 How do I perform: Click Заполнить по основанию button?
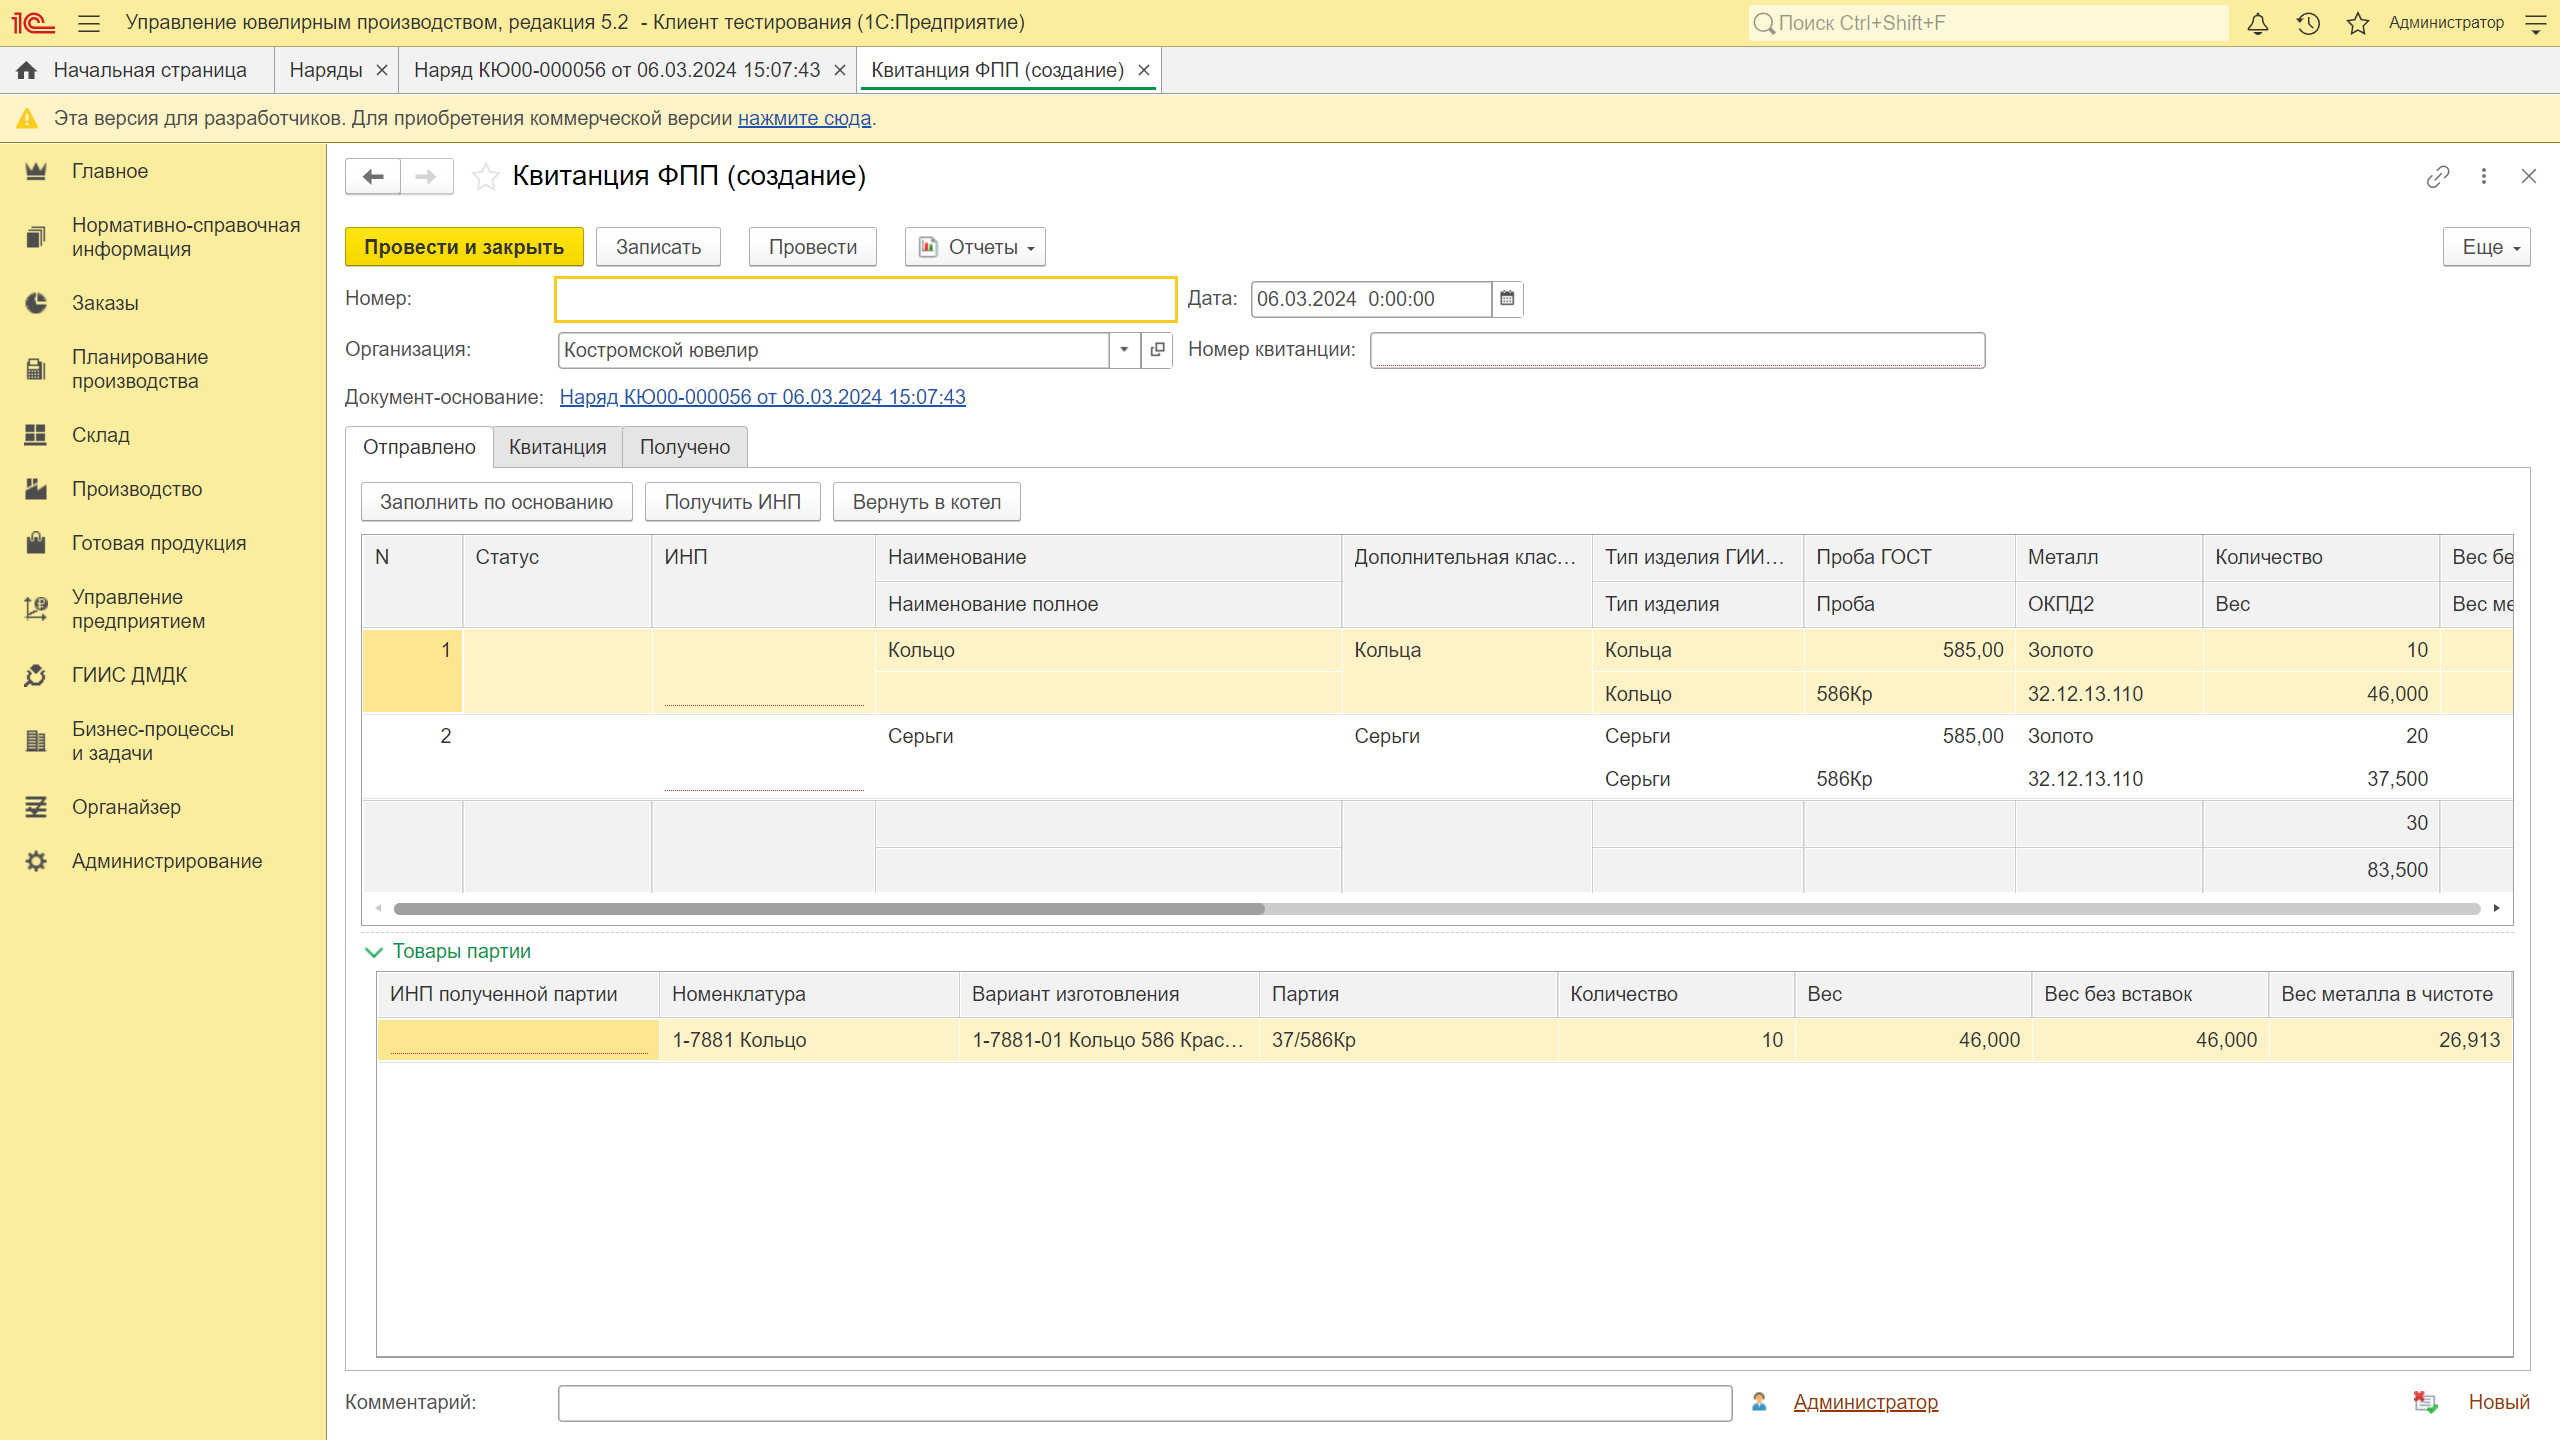(497, 502)
